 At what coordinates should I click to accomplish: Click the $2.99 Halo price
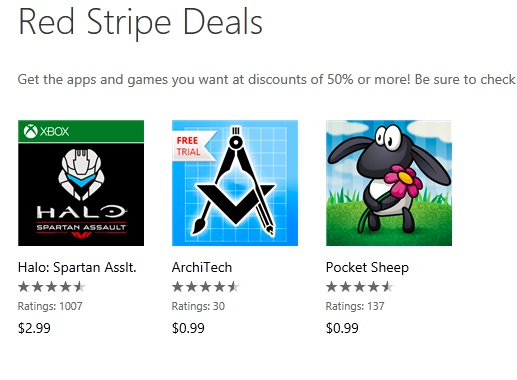(x=34, y=328)
